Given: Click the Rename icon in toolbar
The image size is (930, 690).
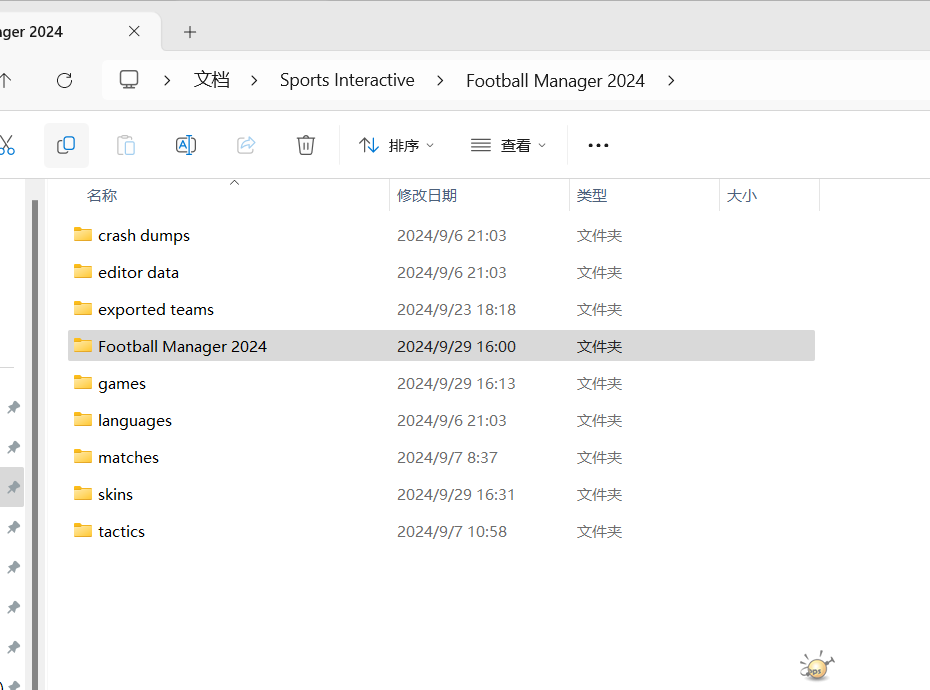Looking at the screenshot, I should tap(186, 145).
